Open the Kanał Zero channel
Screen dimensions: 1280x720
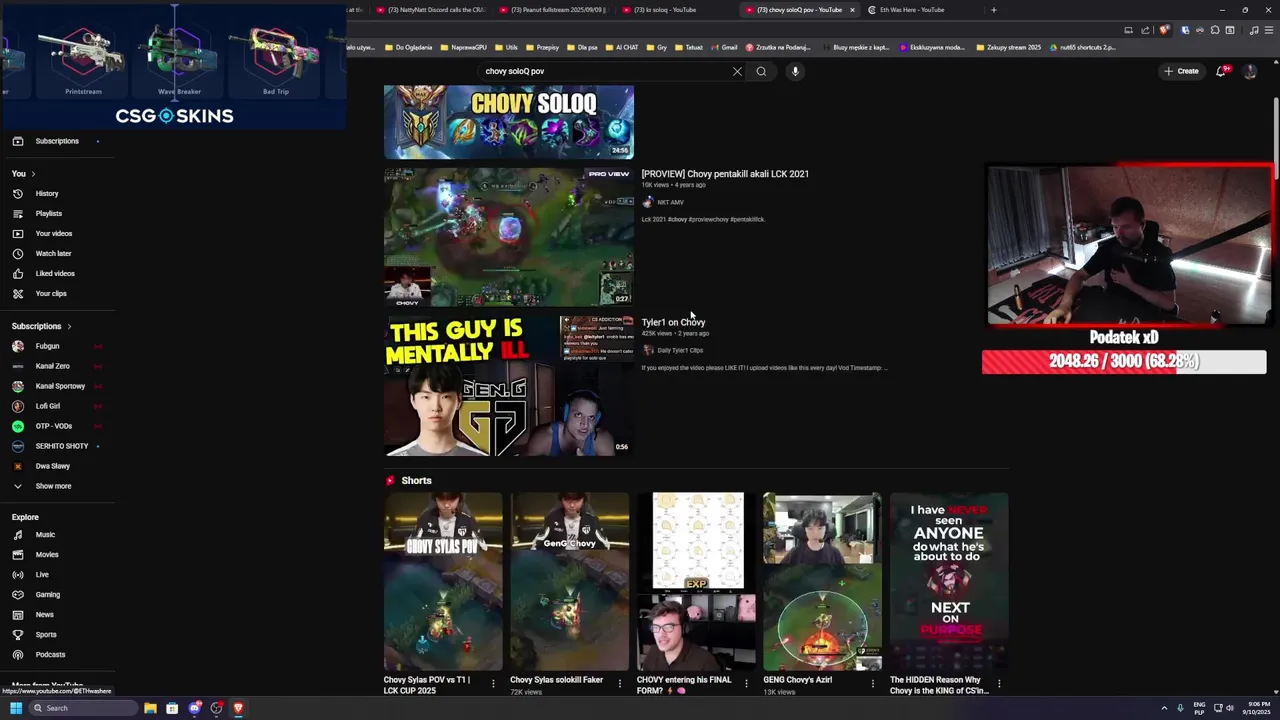coord(52,366)
